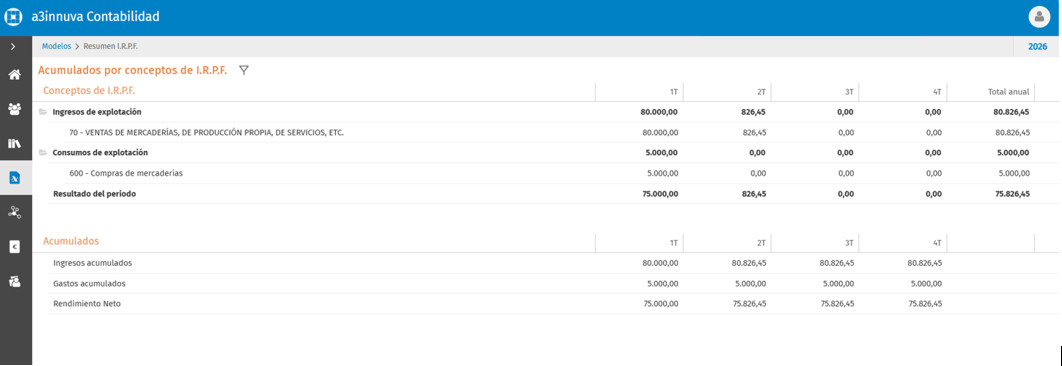
Task: Navigate to Modelos breadcrumb link
Action: tap(56, 46)
